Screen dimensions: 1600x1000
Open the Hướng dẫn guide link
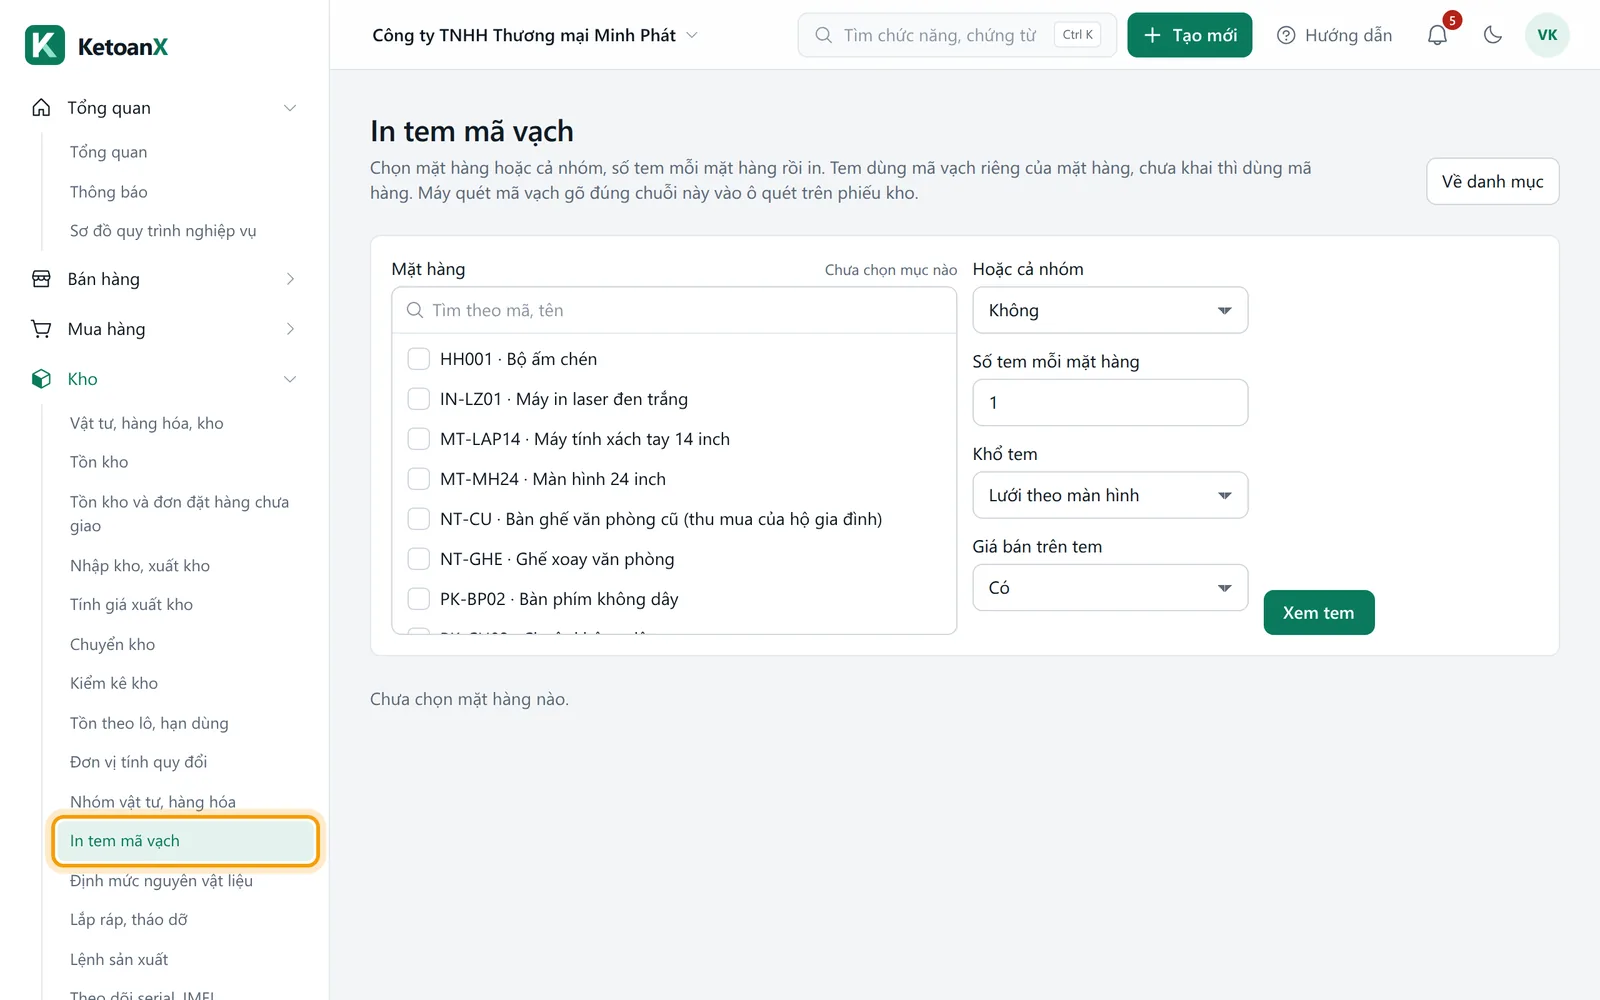tap(1335, 35)
